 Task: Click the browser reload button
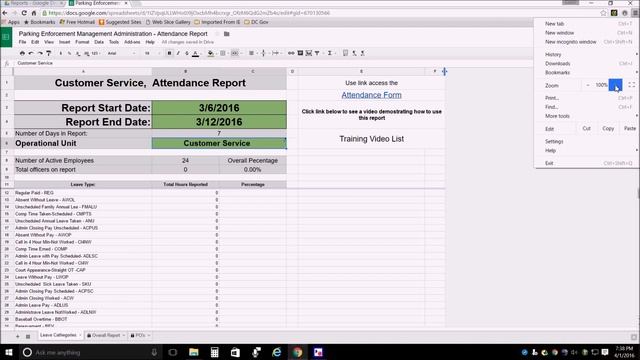point(24,13)
